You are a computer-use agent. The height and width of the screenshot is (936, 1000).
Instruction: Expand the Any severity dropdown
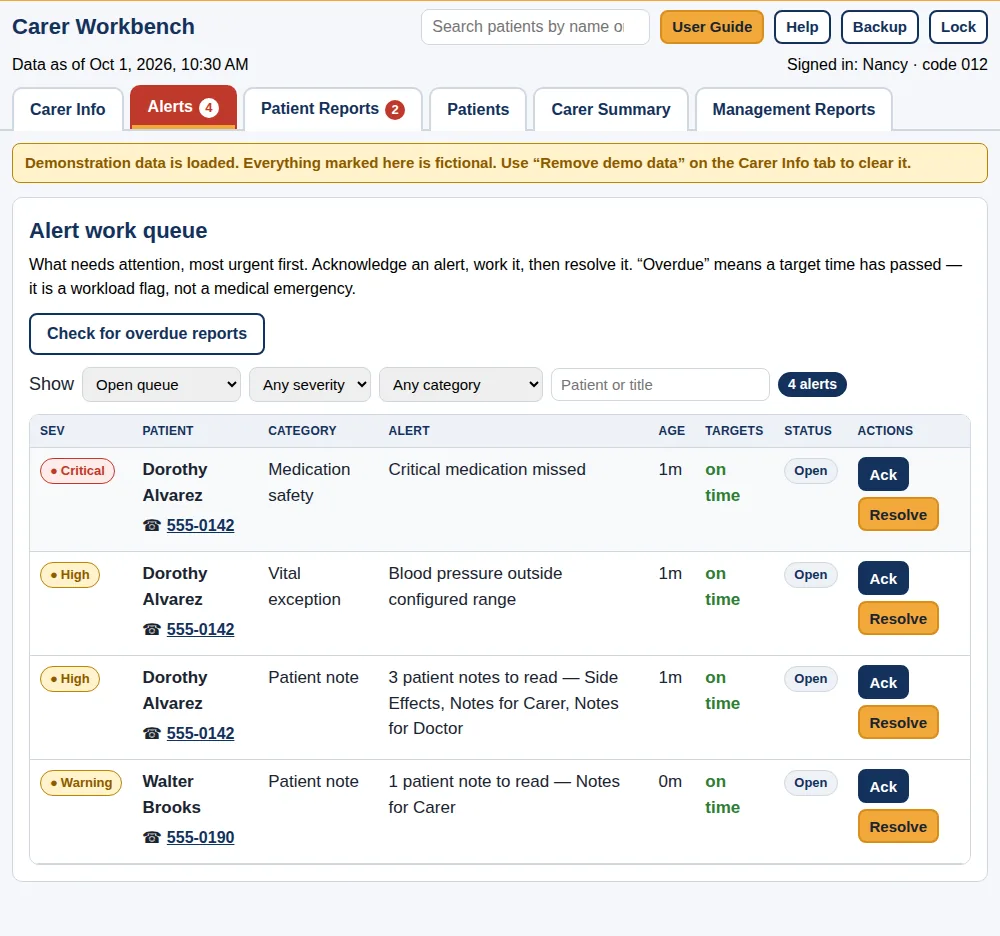click(310, 384)
